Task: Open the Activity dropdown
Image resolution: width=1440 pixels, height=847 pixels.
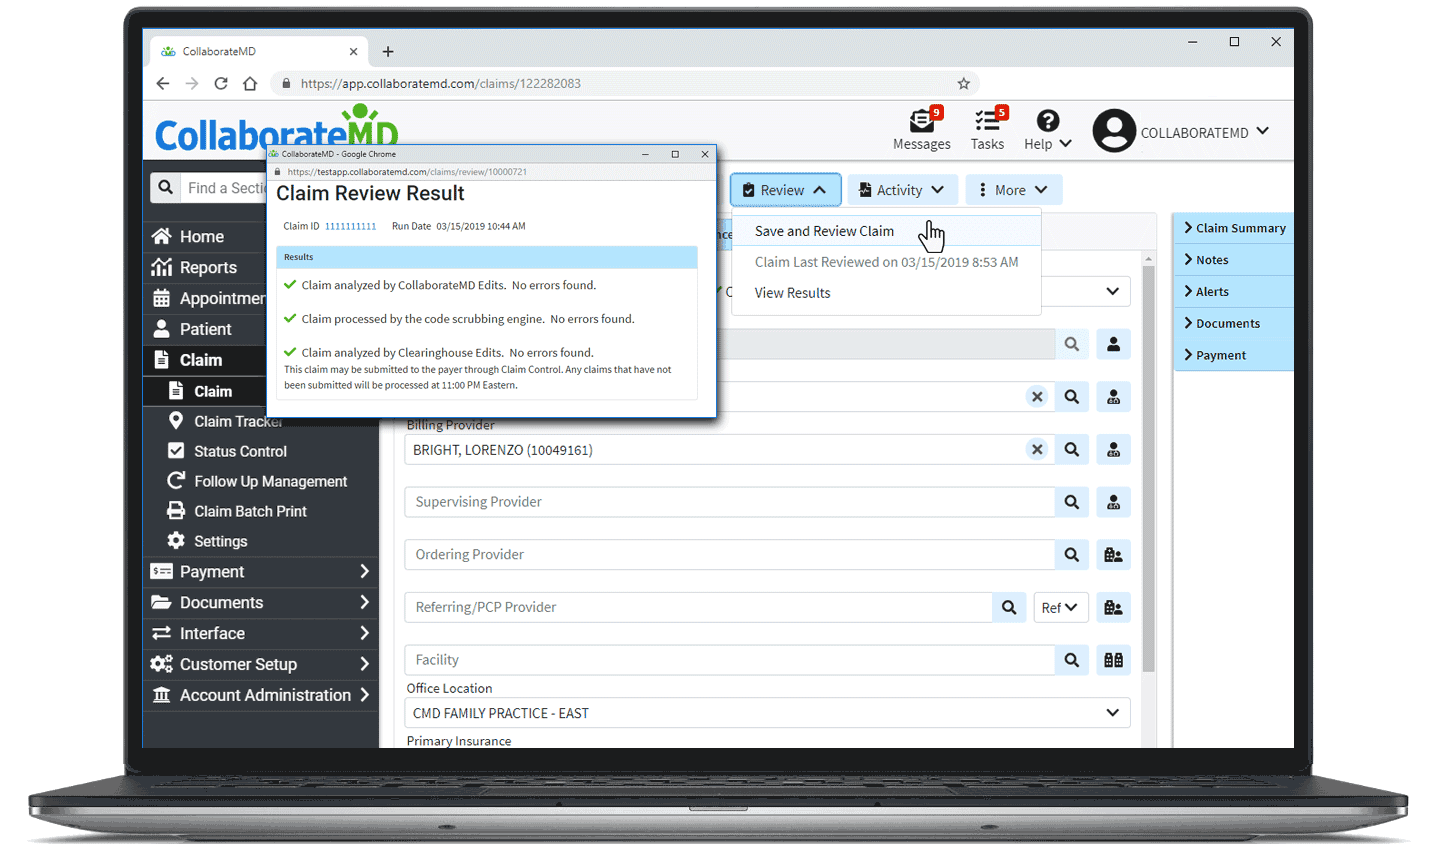Action: pyautogui.click(x=903, y=190)
